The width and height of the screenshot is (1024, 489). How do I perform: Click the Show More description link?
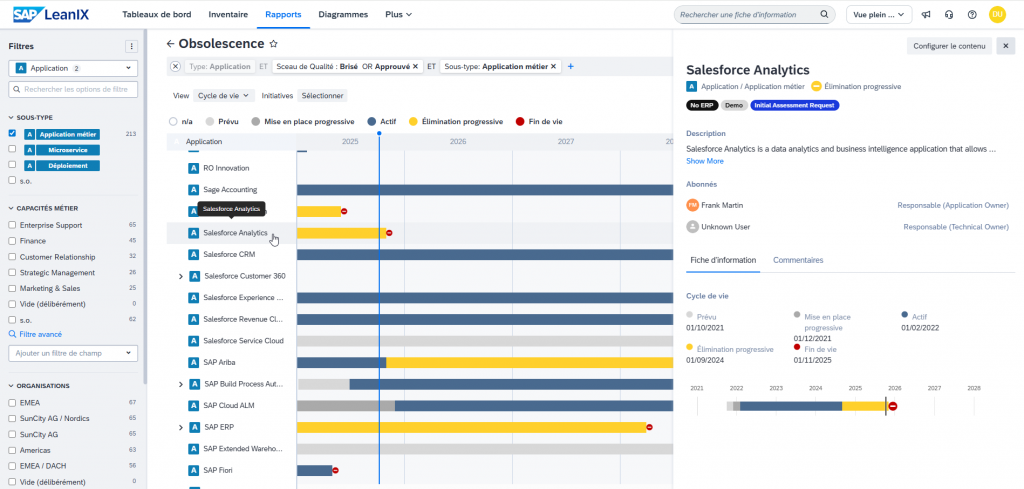705,161
